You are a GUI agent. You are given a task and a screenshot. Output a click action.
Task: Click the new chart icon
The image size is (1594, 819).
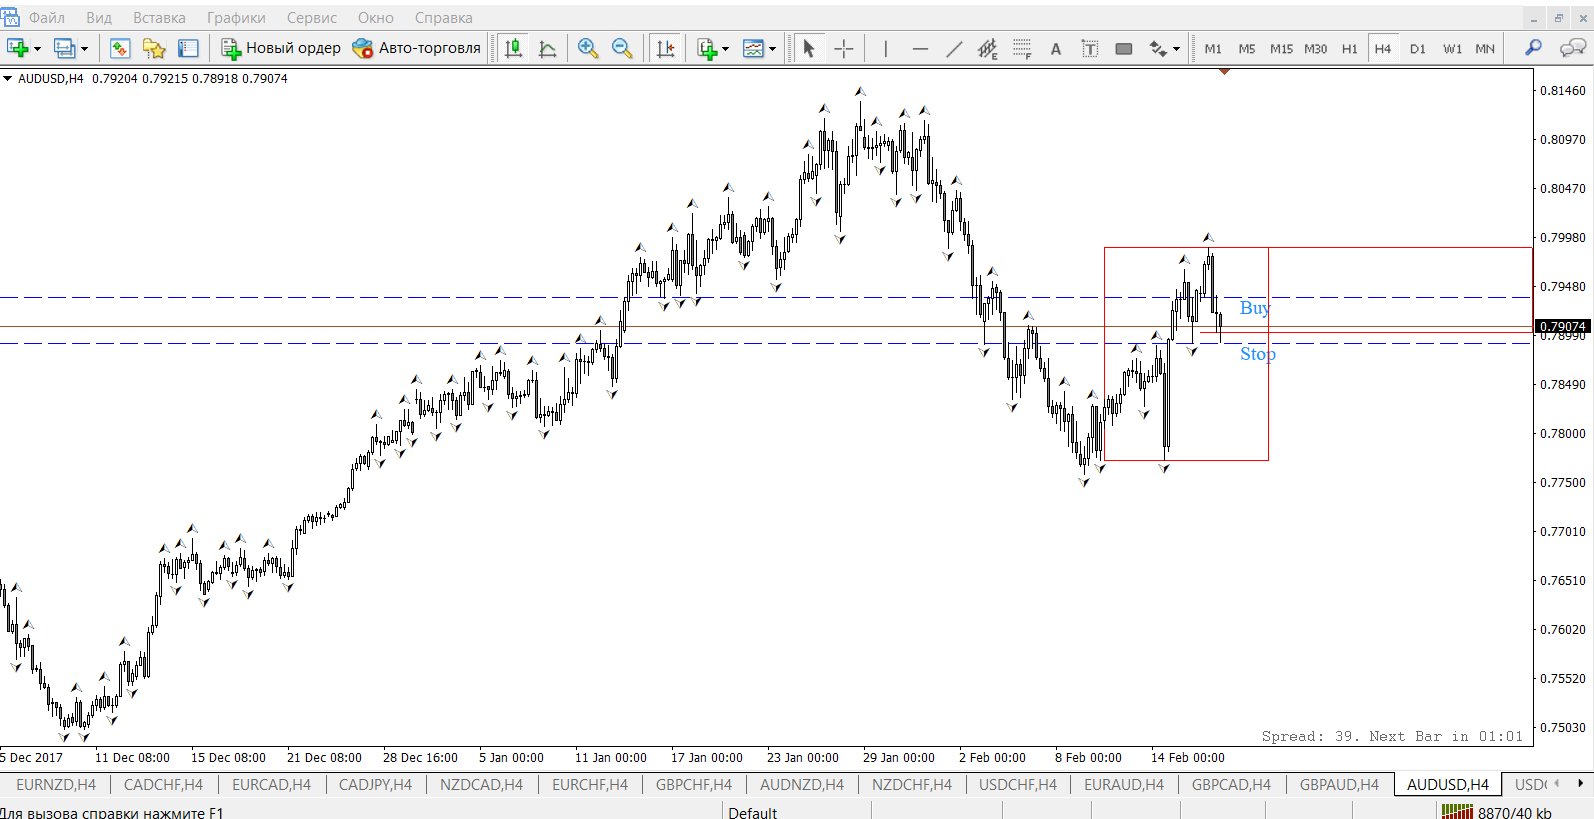click(x=17, y=48)
